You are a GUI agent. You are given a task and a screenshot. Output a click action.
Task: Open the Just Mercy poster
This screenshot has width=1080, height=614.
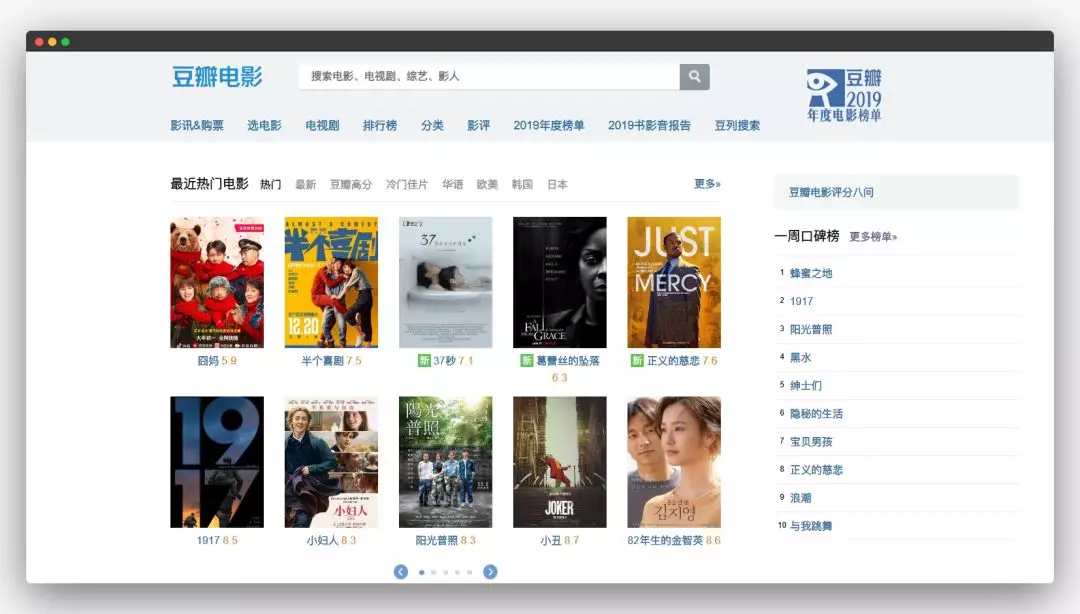(x=674, y=283)
